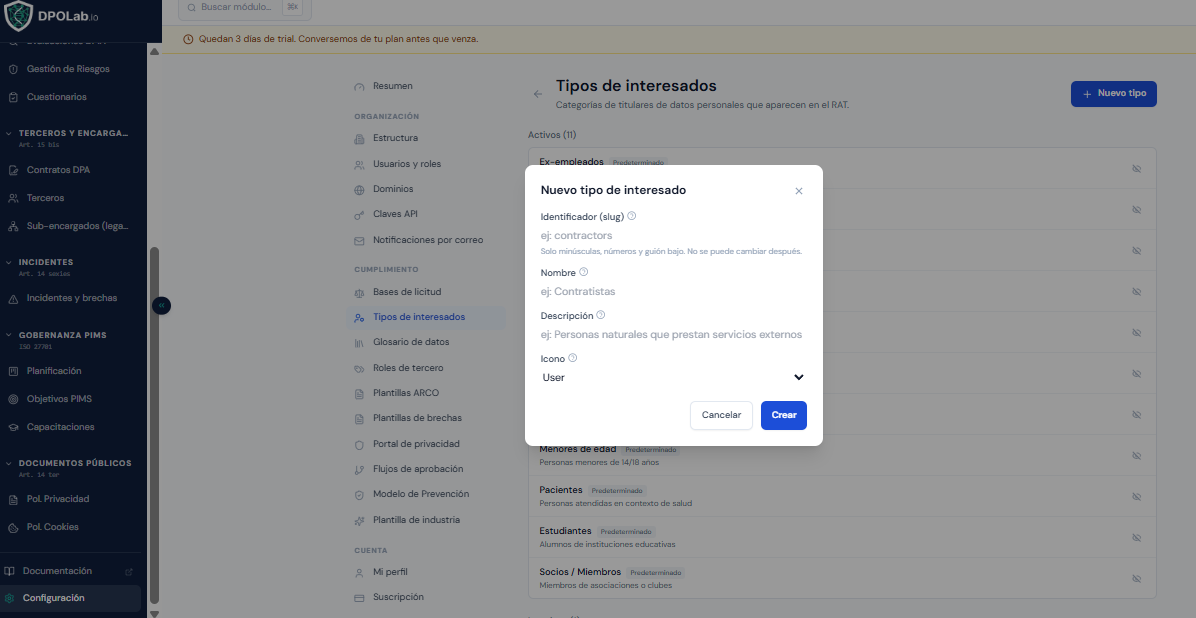Image resolution: width=1196 pixels, height=618 pixels.
Task: Open Flujos de aprobación settings
Action: coord(426,468)
